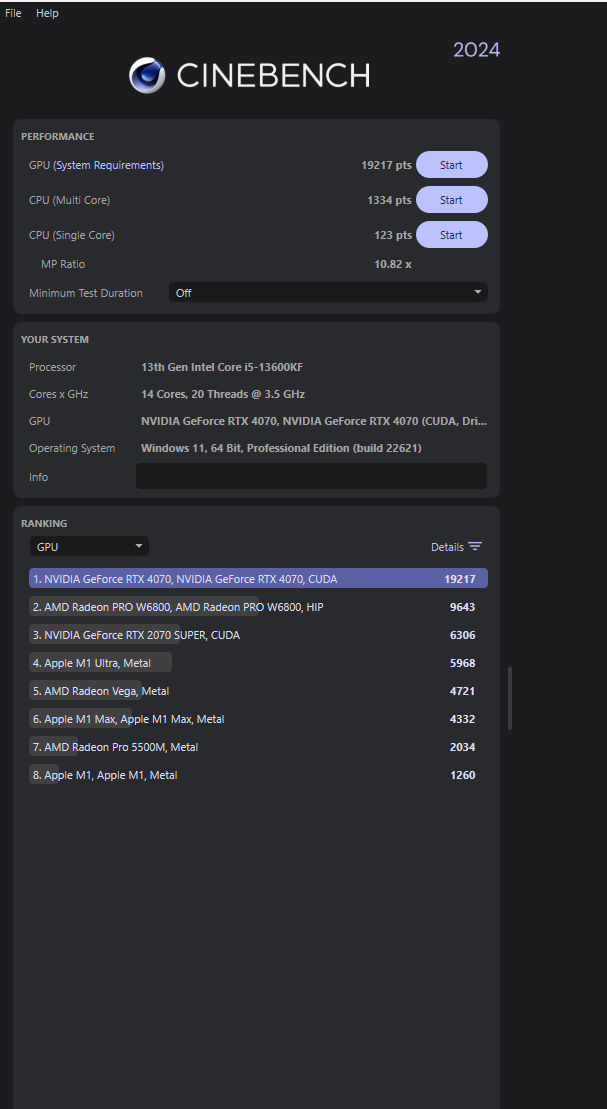
Task: Click the 2034 ranking score
Action: click(463, 747)
